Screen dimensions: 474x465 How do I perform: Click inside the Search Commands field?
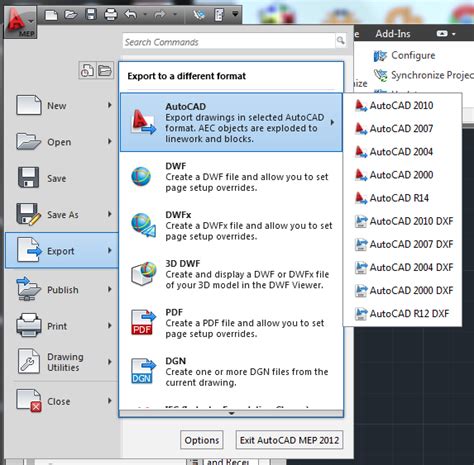pos(229,41)
